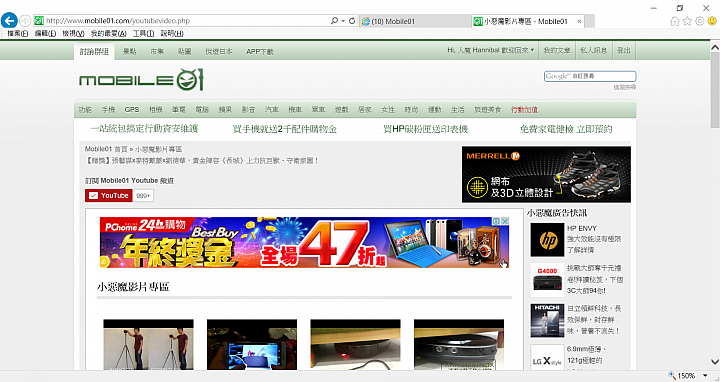
Task: Select the 討論群組 site tab
Action: (x=94, y=51)
